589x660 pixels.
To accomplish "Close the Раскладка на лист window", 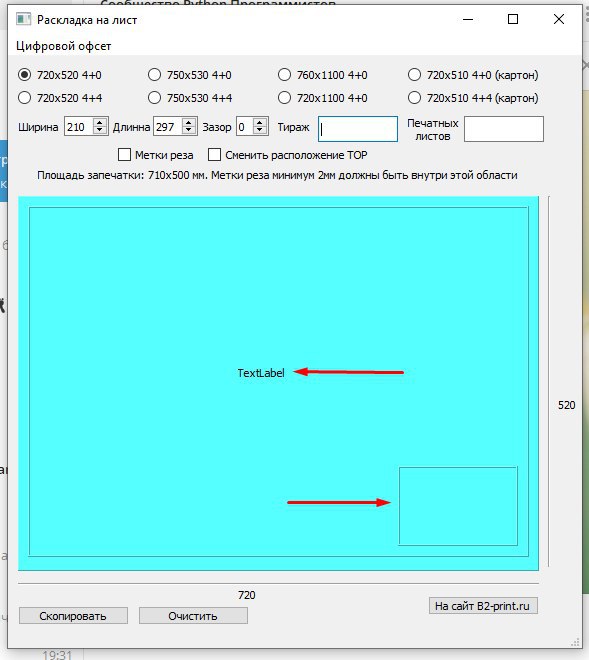I will click(559, 19).
